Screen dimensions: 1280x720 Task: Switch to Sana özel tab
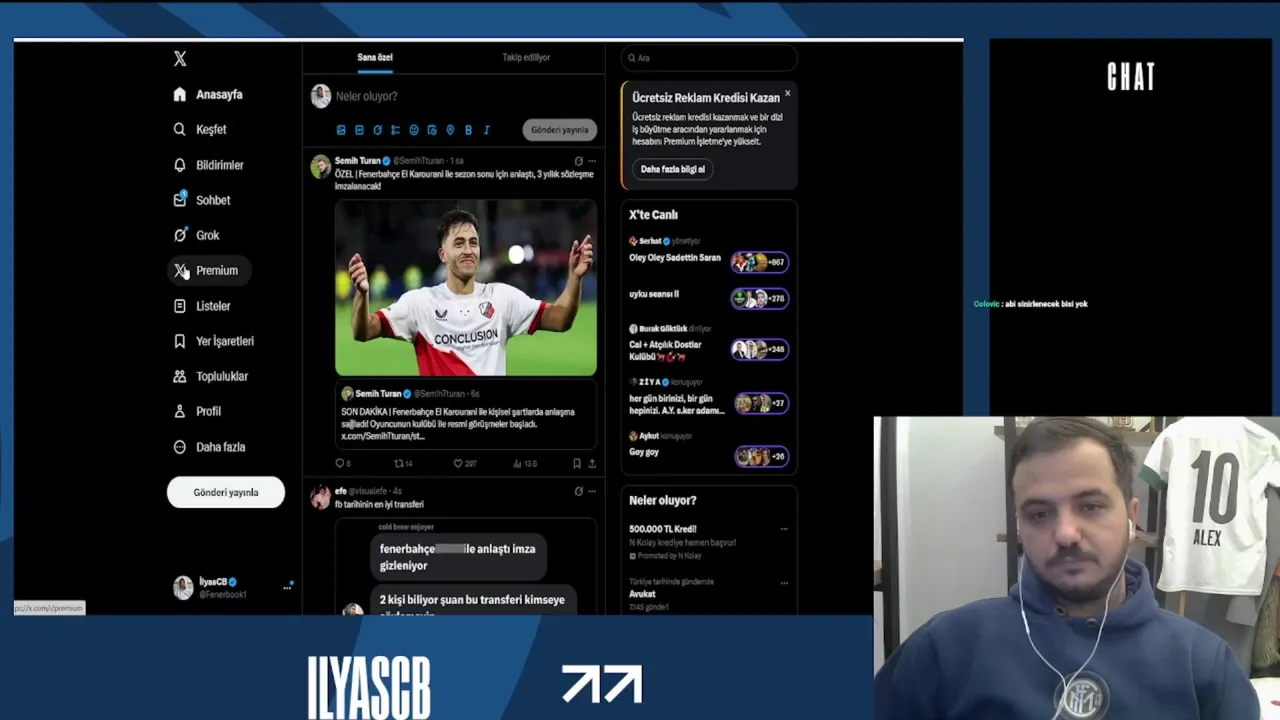coord(375,57)
